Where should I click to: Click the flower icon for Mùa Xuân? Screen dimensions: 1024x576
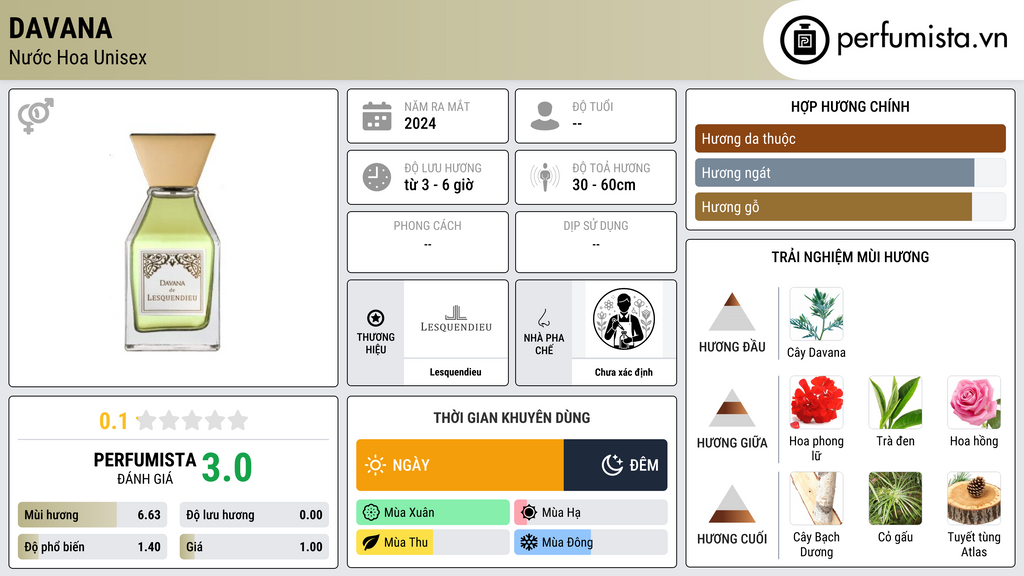point(371,513)
